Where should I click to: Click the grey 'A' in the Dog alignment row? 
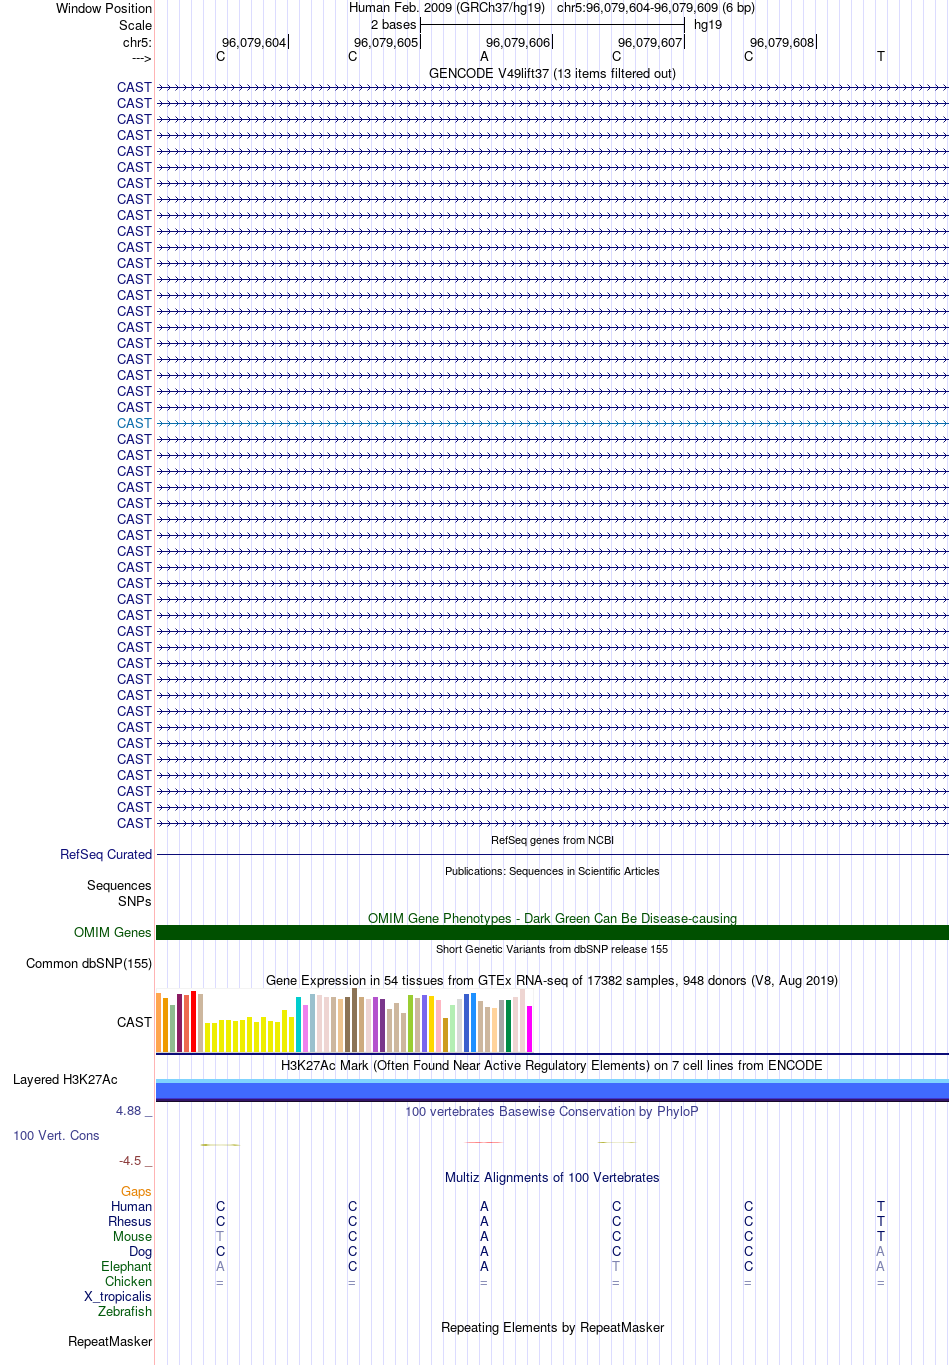point(880,1251)
